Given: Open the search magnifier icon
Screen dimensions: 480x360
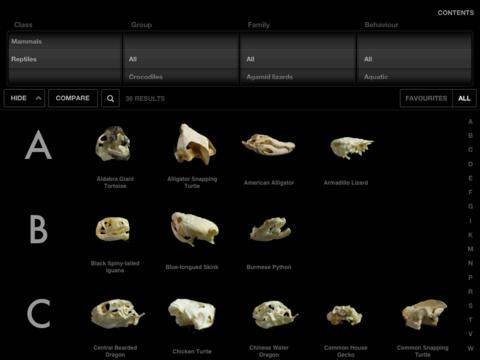Looking at the screenshot, I should (x=110, y=98).
